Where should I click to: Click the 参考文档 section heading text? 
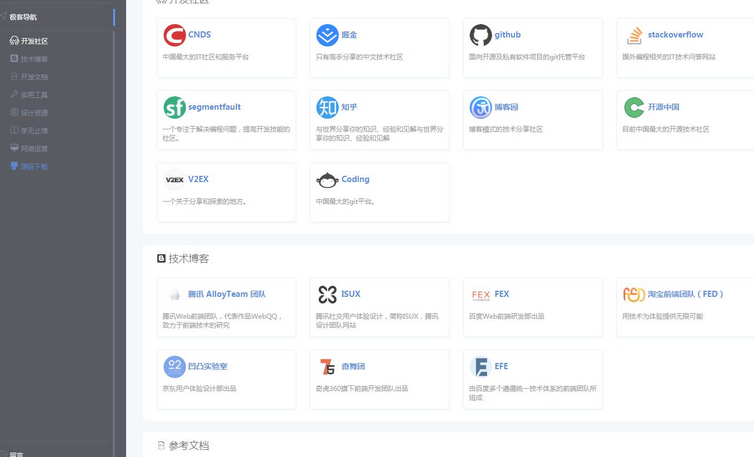tap(188, 445)
